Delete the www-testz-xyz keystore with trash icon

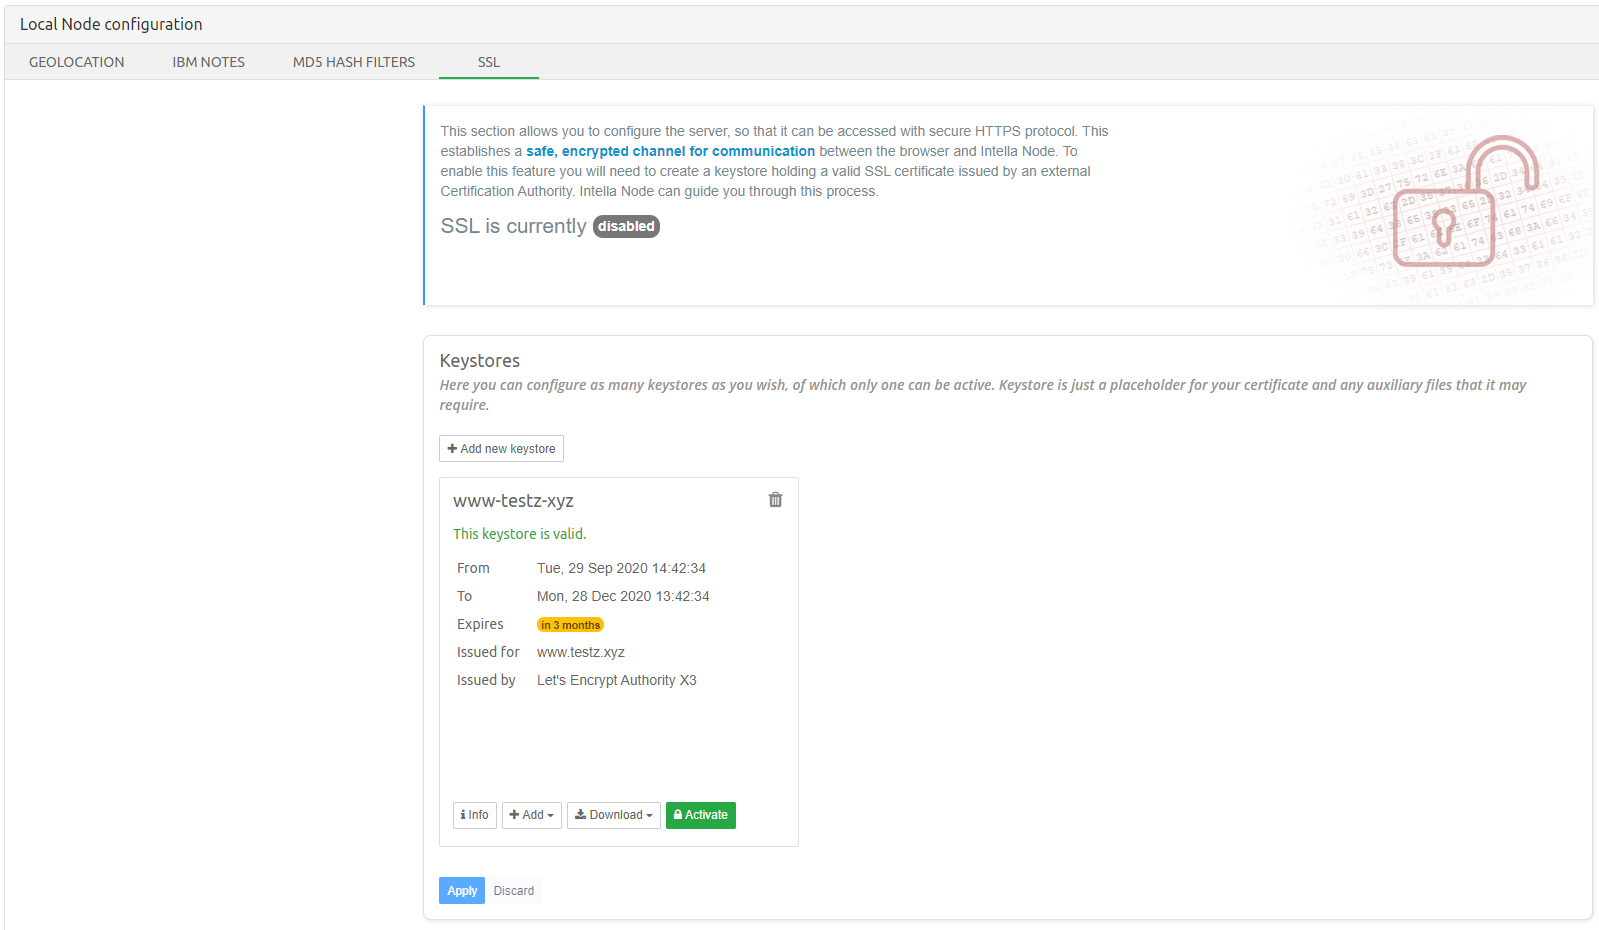775,500
